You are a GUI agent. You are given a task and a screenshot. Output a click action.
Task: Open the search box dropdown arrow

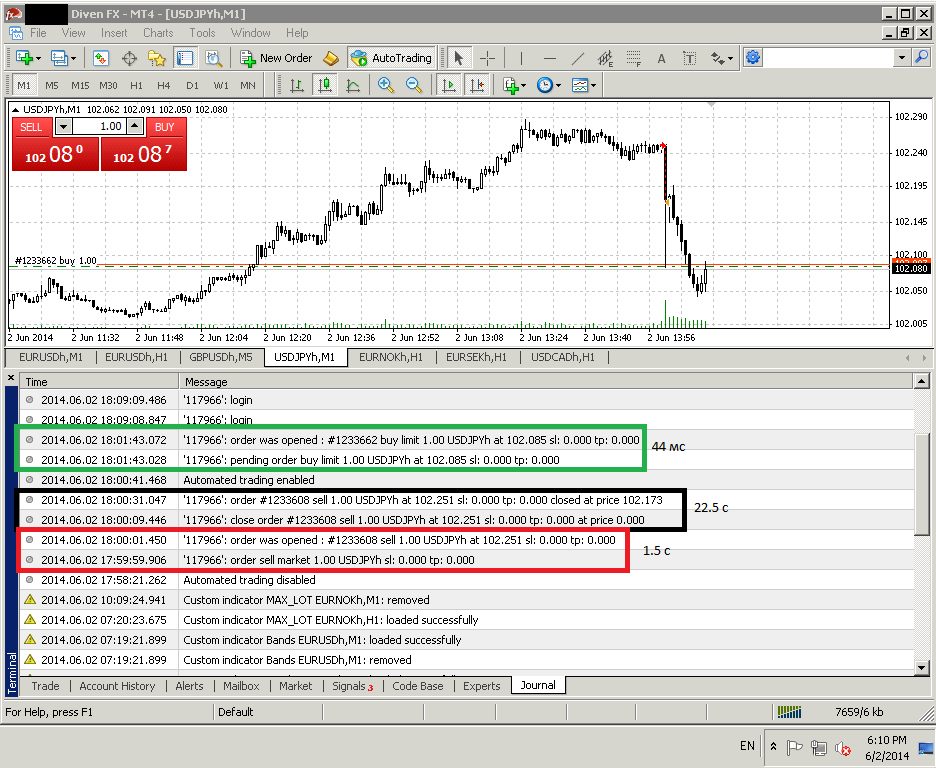click(x=902, y=58)
